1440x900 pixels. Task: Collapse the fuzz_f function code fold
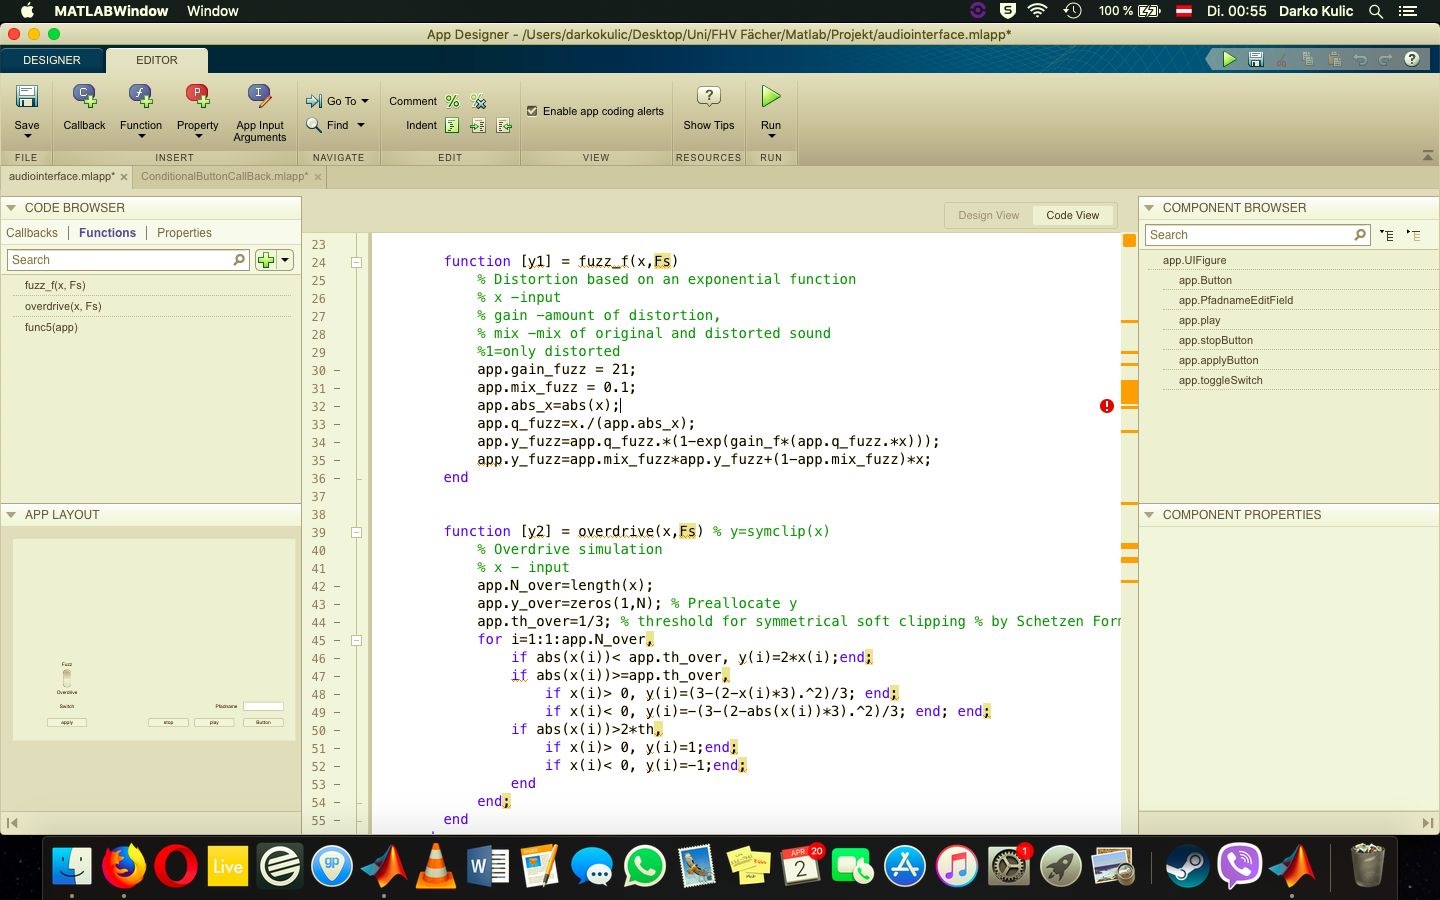pos(356,263)
